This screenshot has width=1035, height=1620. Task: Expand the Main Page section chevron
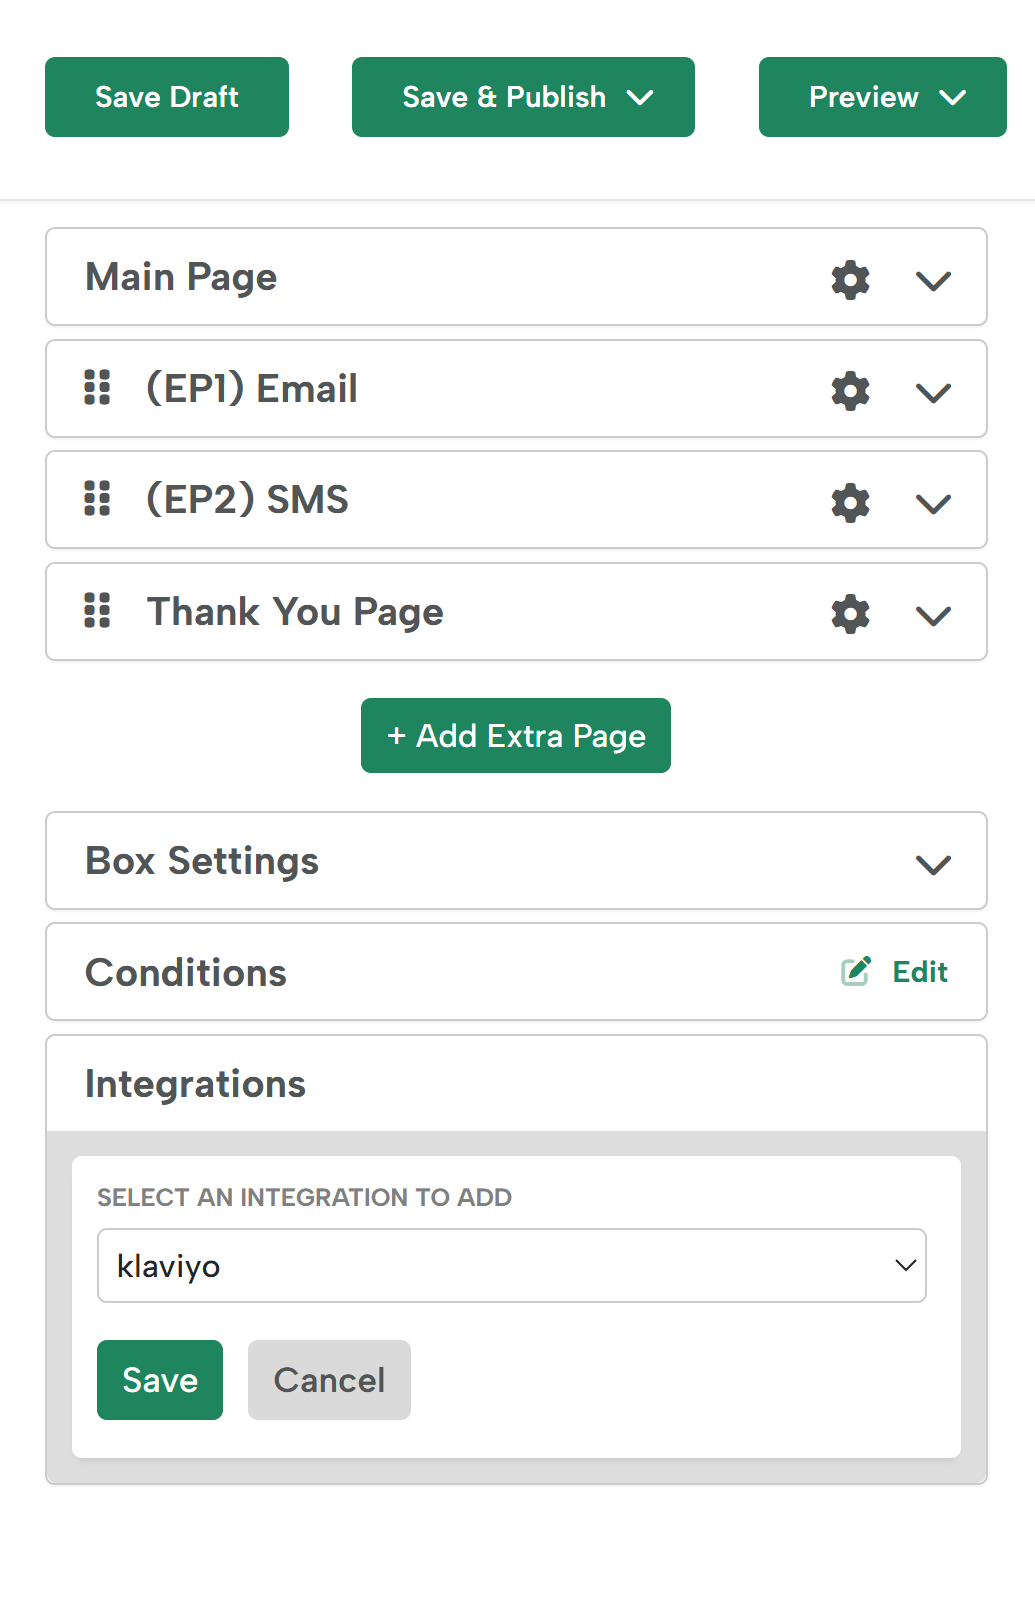(933, 281)
